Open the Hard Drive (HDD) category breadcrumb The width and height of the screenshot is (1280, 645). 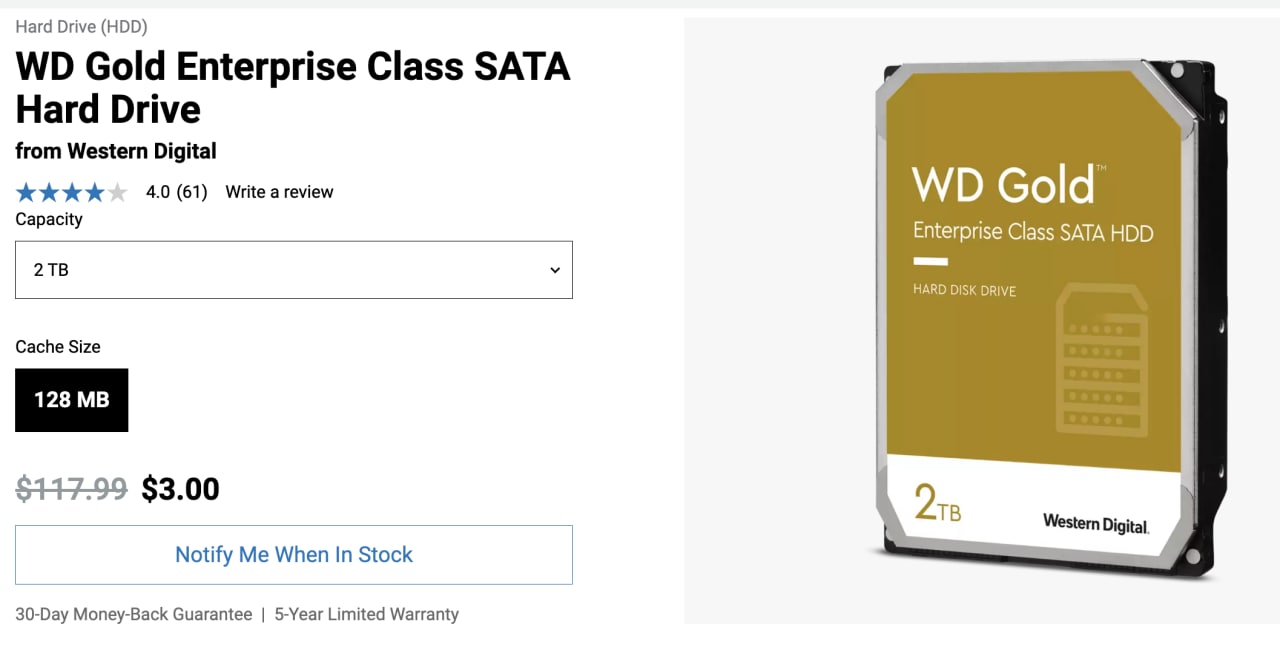(x=81, y=27)
